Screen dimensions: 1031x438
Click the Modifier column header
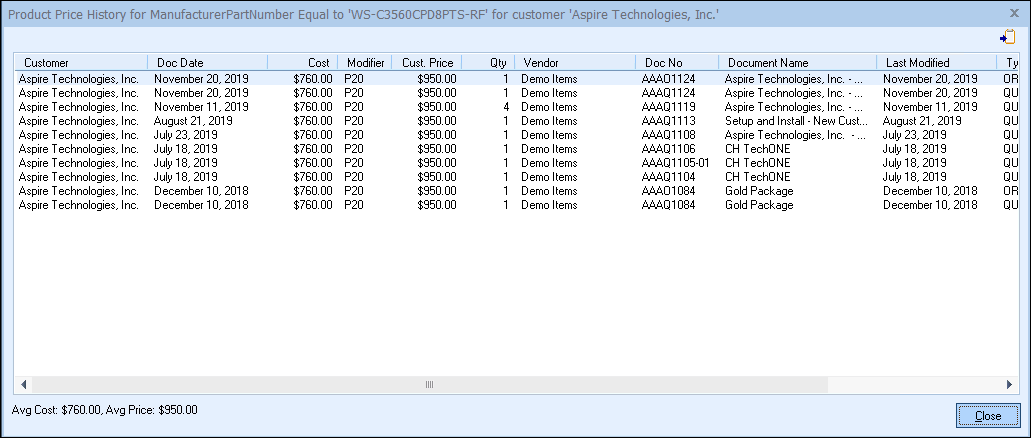pyautogui.click(x=365, y=62)
